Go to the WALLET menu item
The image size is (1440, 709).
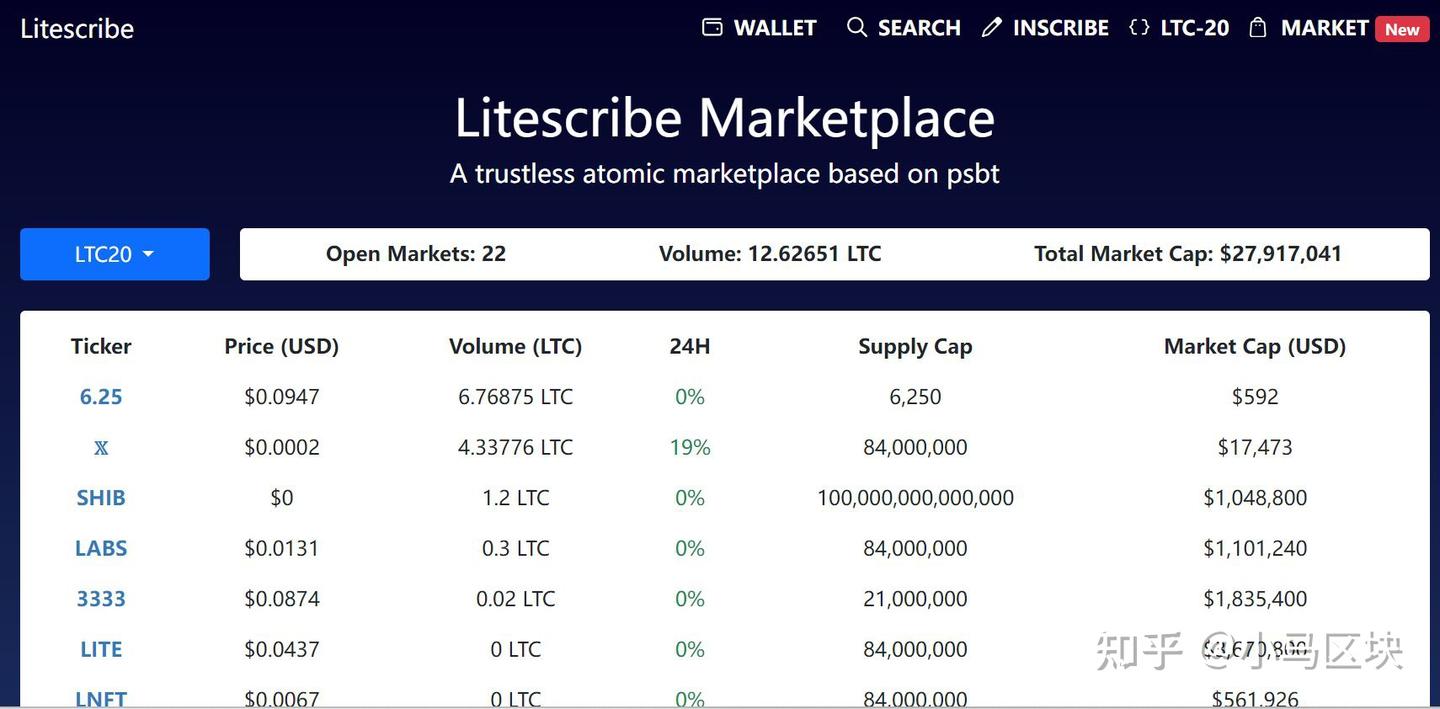point(775,28)
